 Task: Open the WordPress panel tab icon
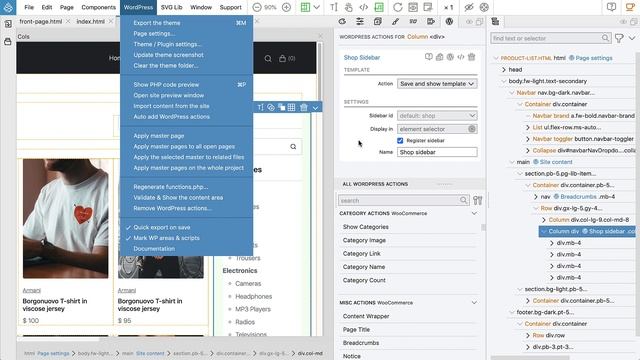(449, 22)
